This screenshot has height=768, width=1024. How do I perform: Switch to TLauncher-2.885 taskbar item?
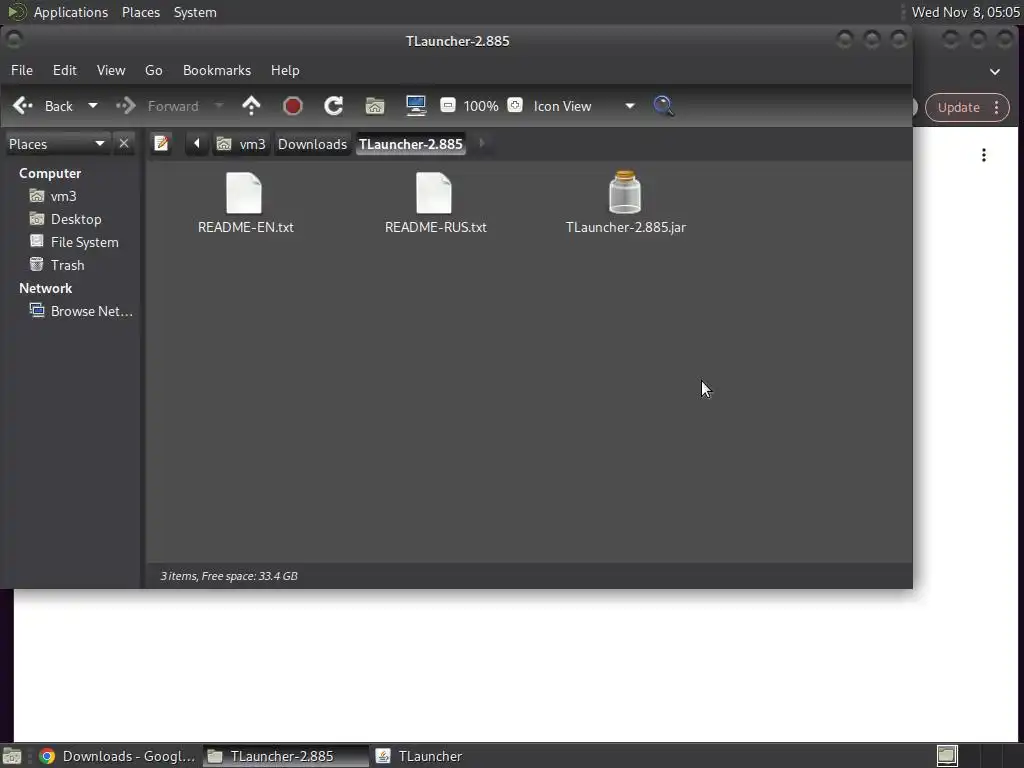[x=285, y=756]
